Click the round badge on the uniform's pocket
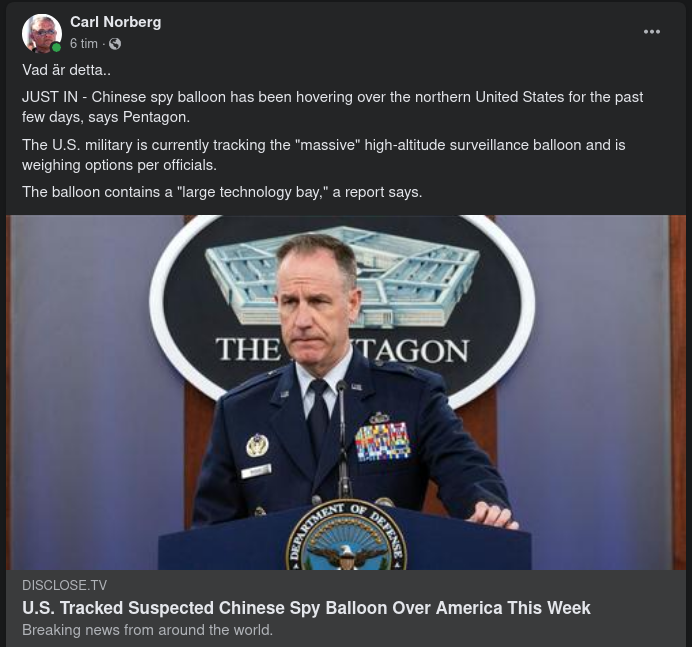This screenshot has width=692, height=647. point(257,445)
